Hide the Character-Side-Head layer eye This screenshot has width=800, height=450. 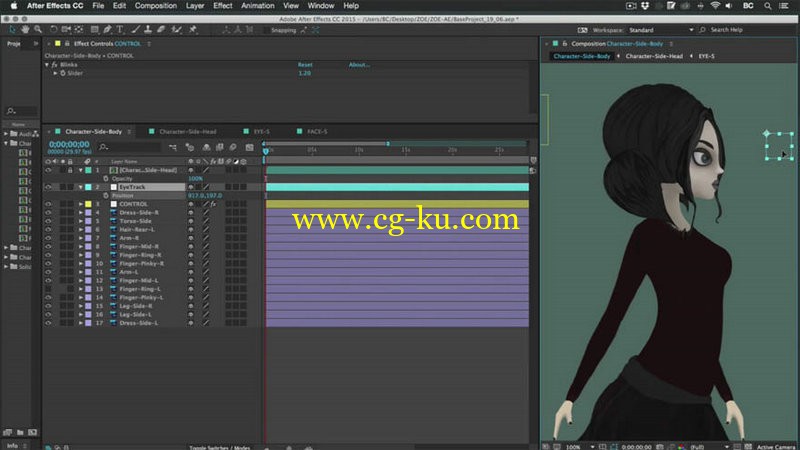point(48,170)
